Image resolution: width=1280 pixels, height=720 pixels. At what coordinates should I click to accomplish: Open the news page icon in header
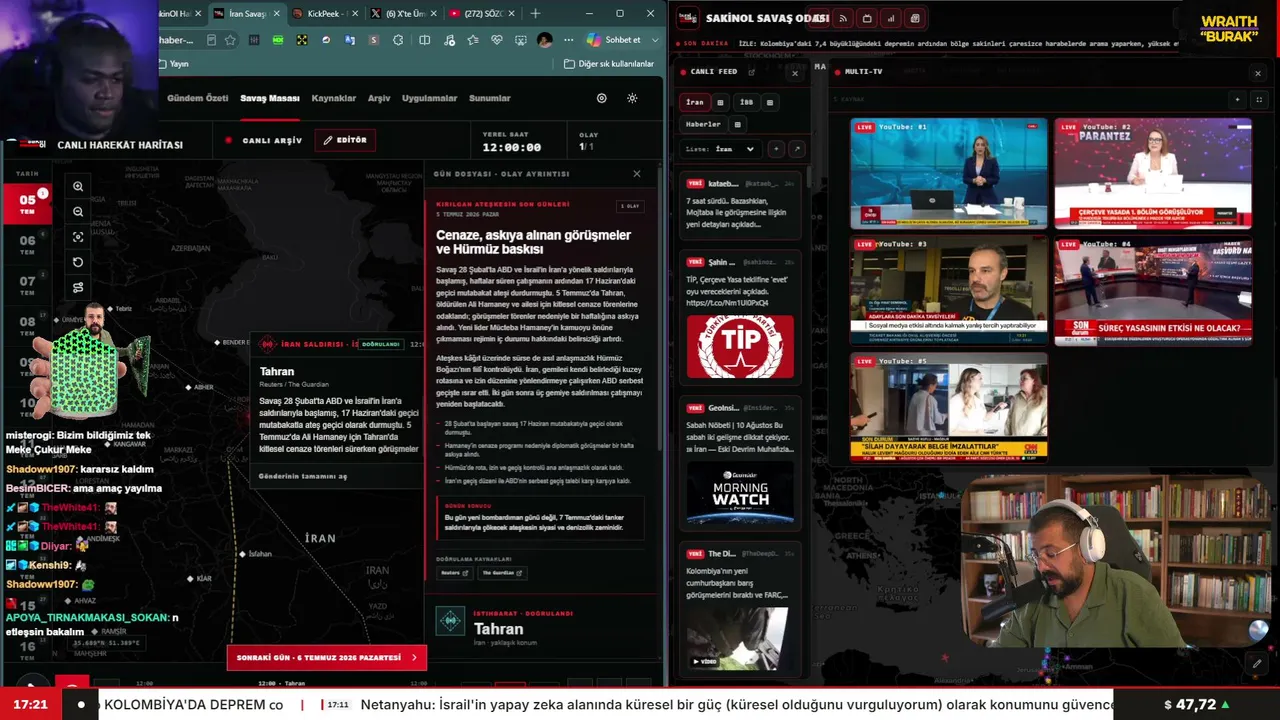[x=915, y=18]
